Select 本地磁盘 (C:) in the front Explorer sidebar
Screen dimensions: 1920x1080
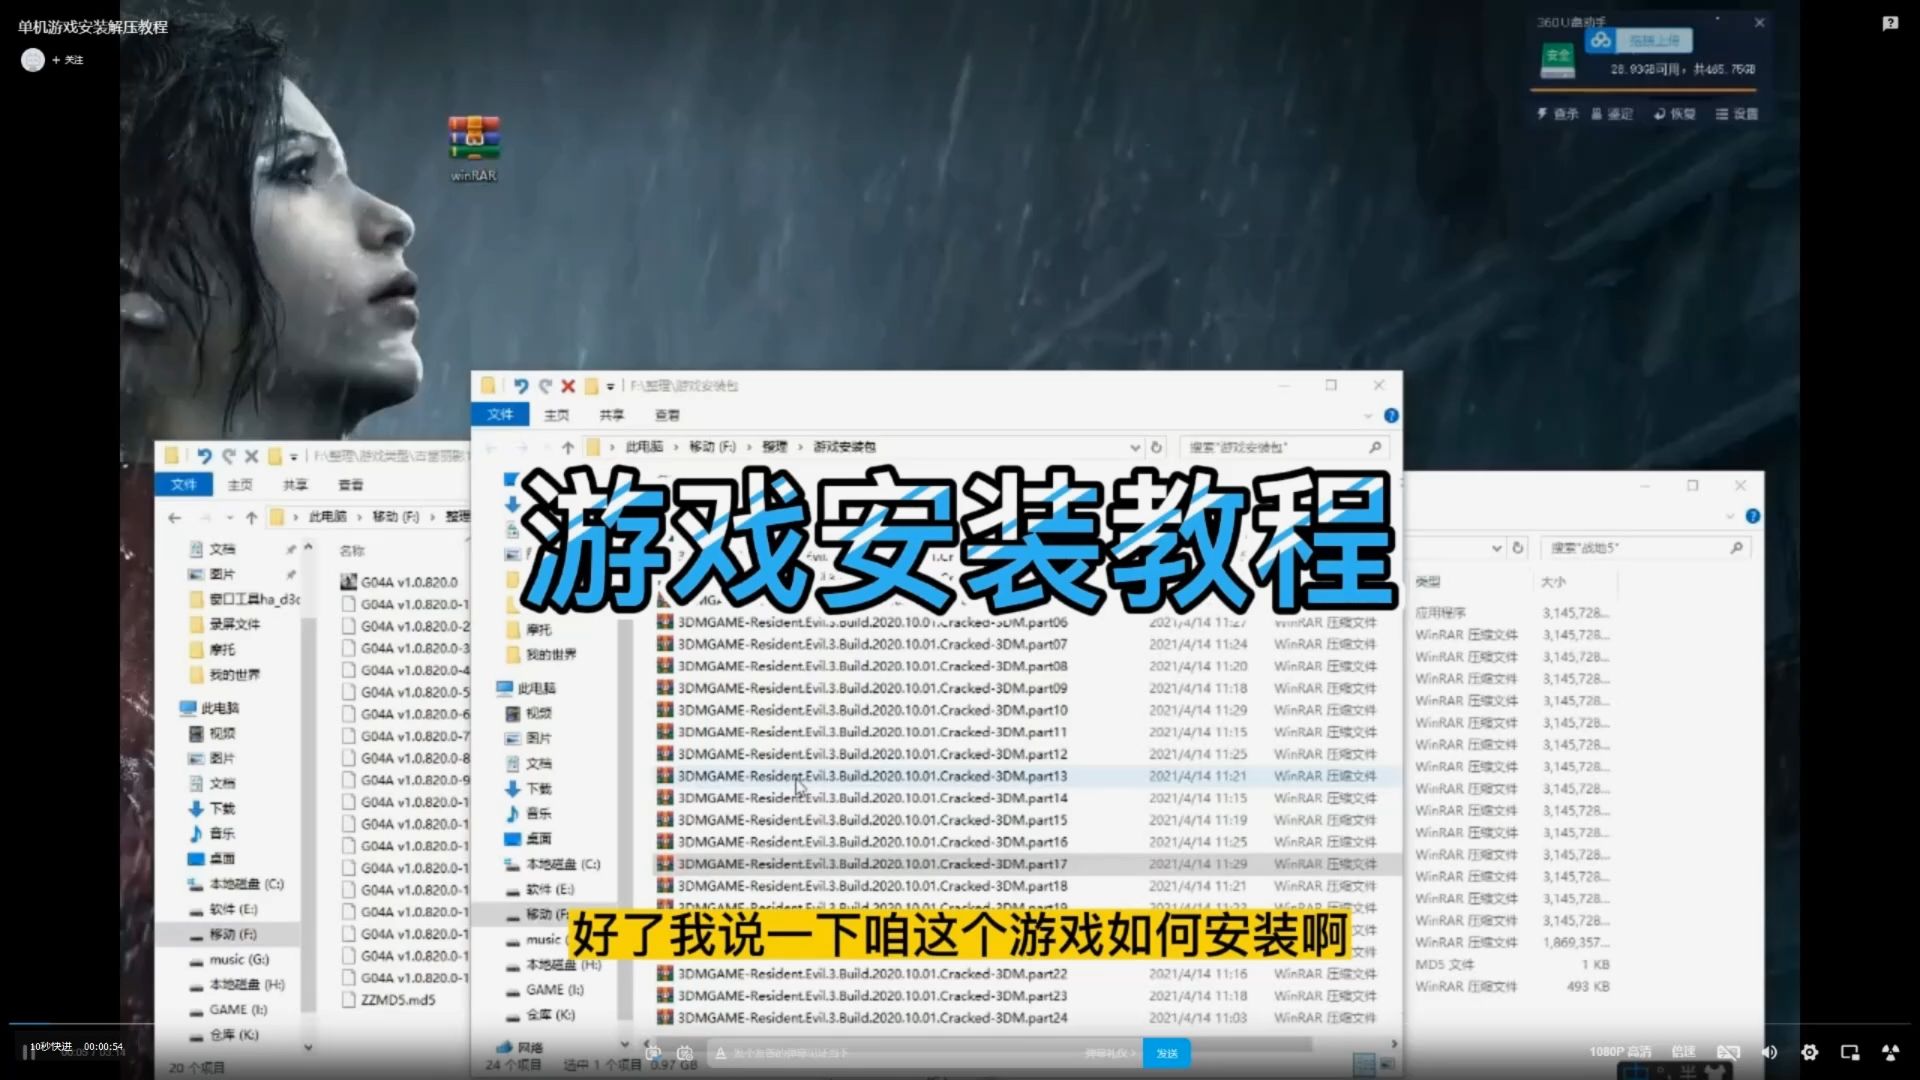pyautogui.click(x=553, y=864)
